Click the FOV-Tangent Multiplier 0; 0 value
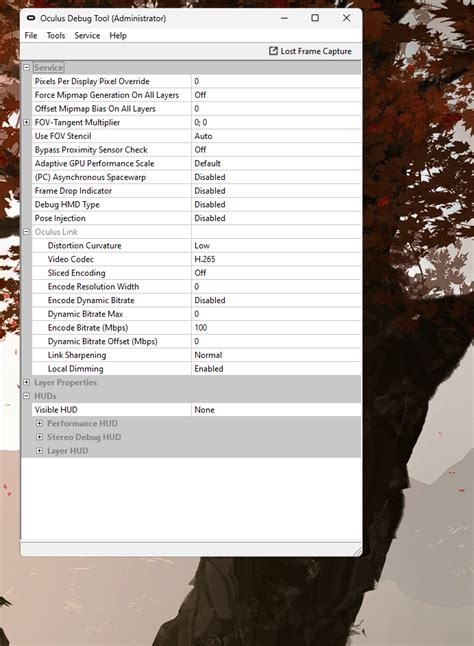474x646 pixels. coord(276,122)
